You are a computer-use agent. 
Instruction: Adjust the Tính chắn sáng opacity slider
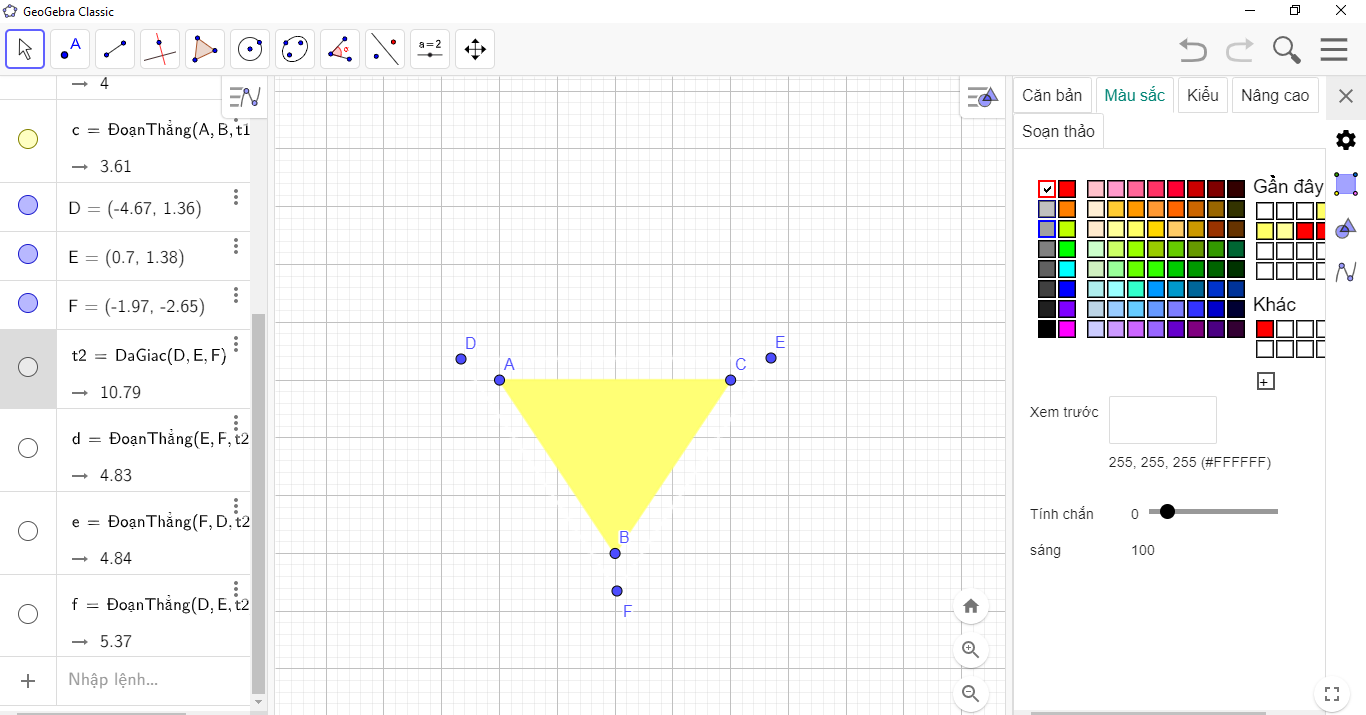tap(1166, 512)
